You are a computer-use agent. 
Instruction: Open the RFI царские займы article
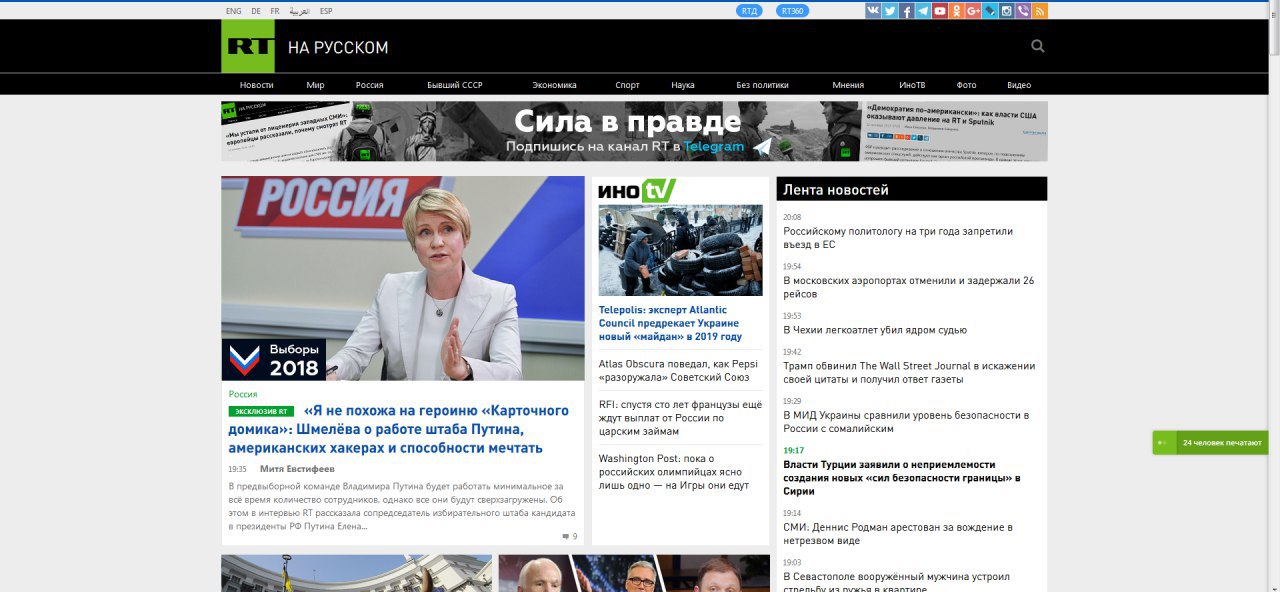pos(680,418)
